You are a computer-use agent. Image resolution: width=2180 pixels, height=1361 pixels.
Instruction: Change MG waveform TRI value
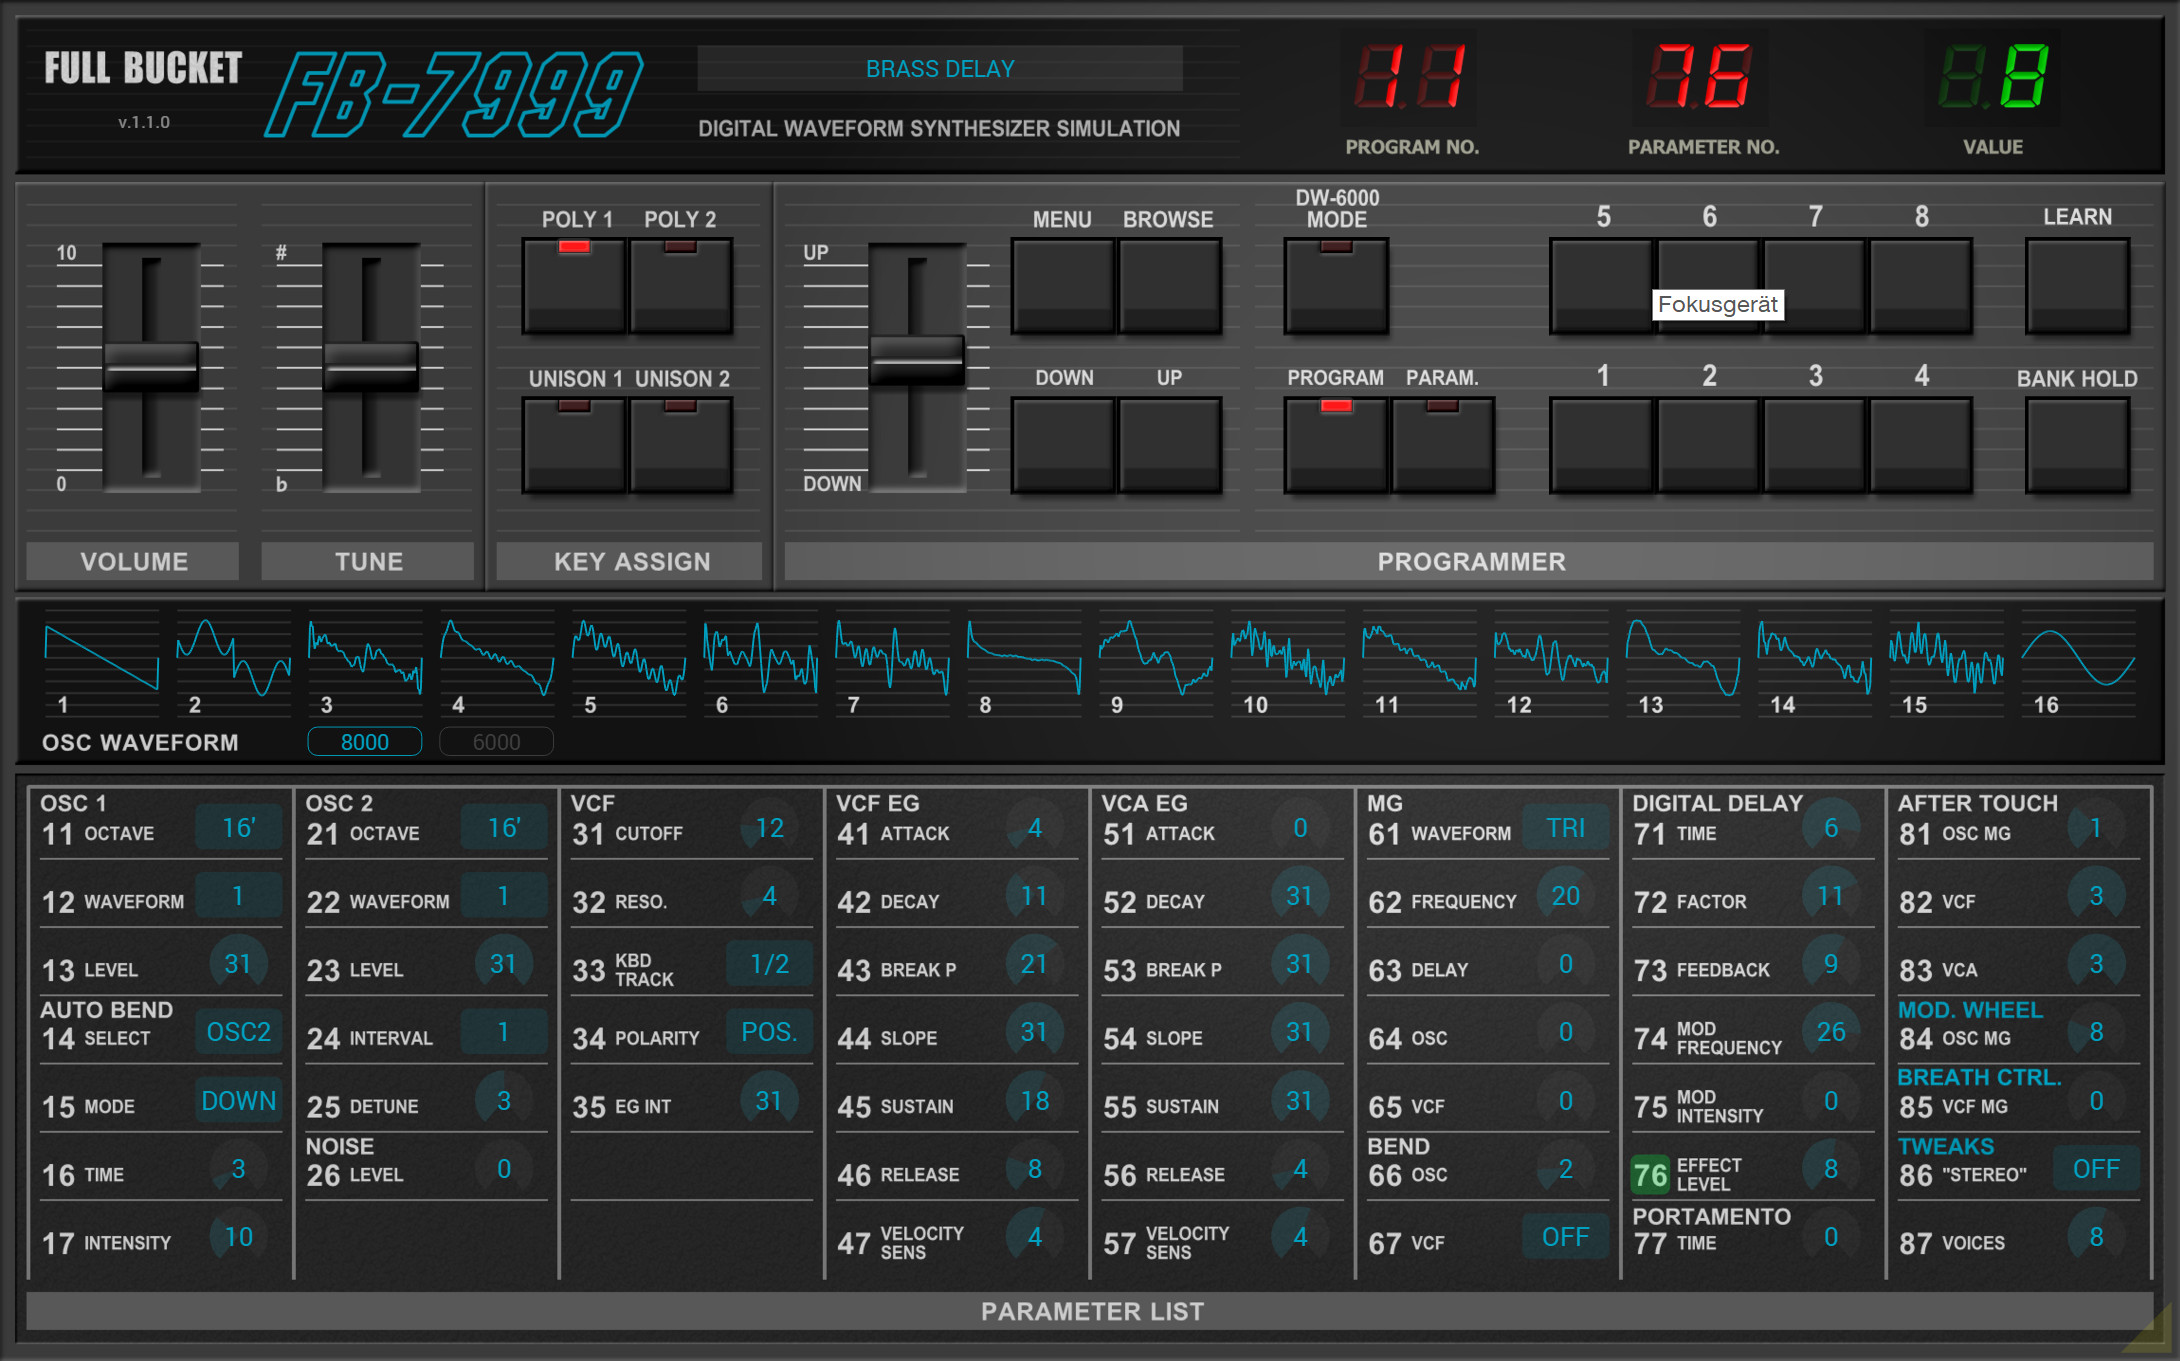[1565, 828]
